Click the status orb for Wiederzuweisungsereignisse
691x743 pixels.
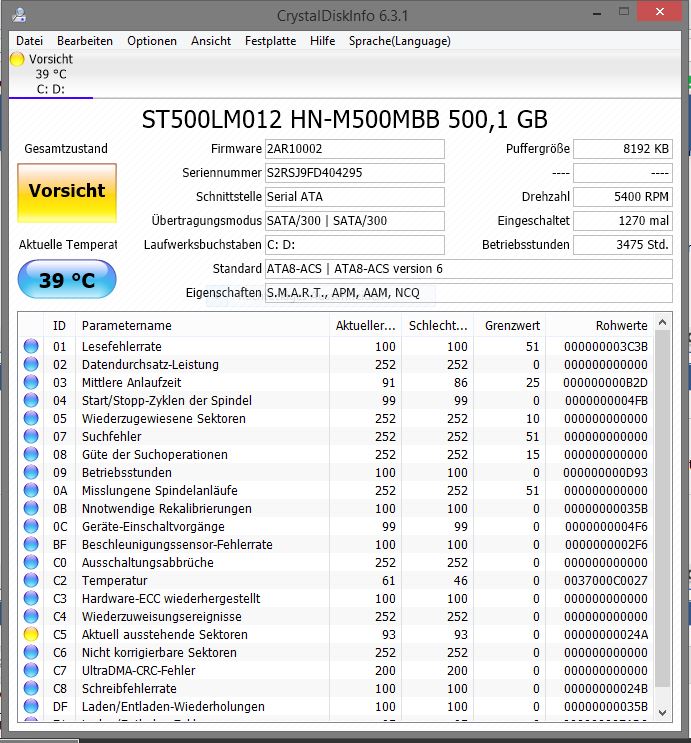coord(31,616)
